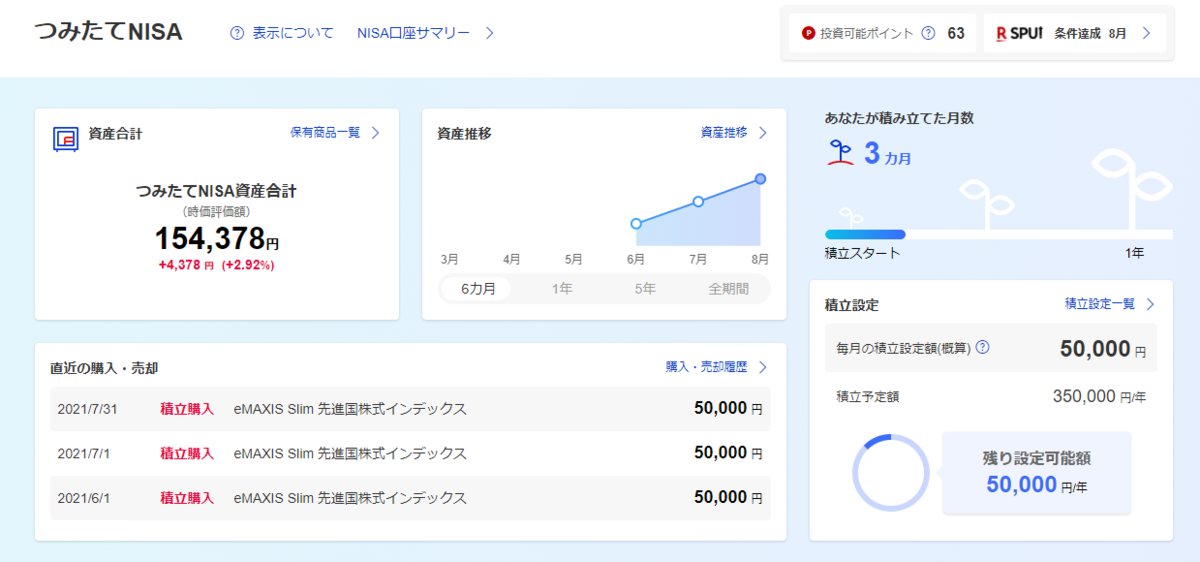This screenshot has width=1200, height=562.
Task: Click the July data point on chart
Action: [698, 202]
